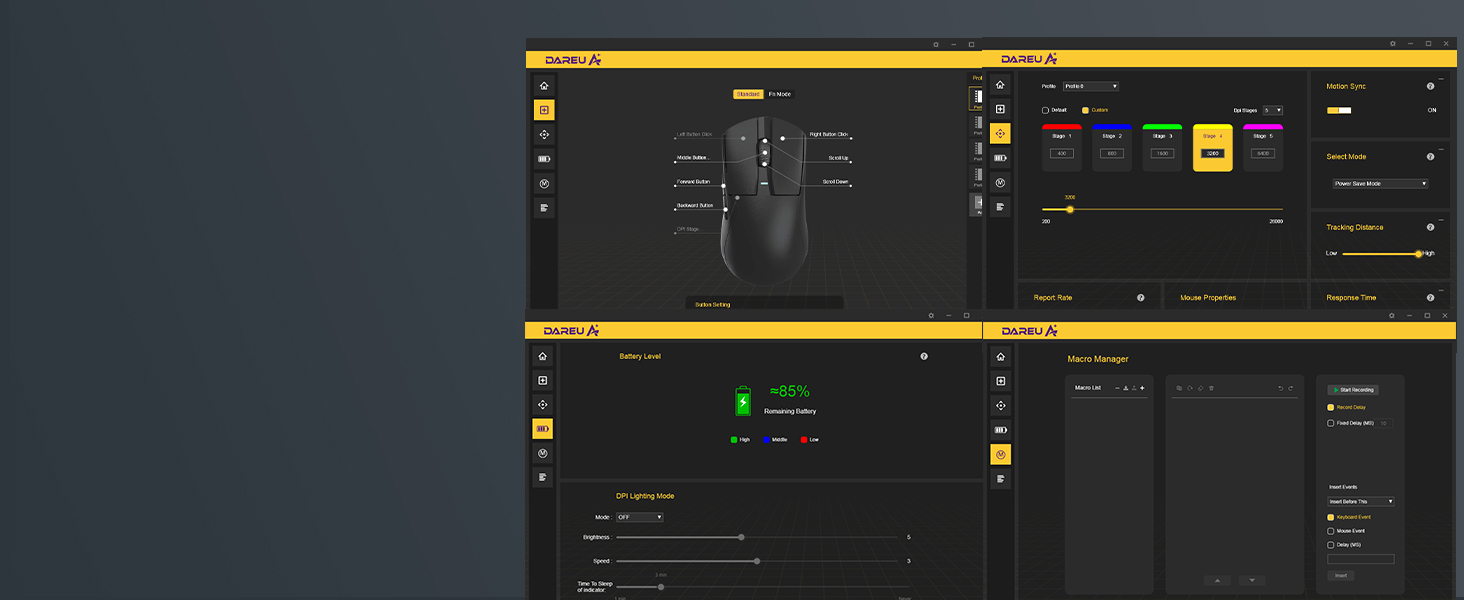Open the Dpi Stages count dropdown
This screenshot has width=1464, height=600.
1272,110
